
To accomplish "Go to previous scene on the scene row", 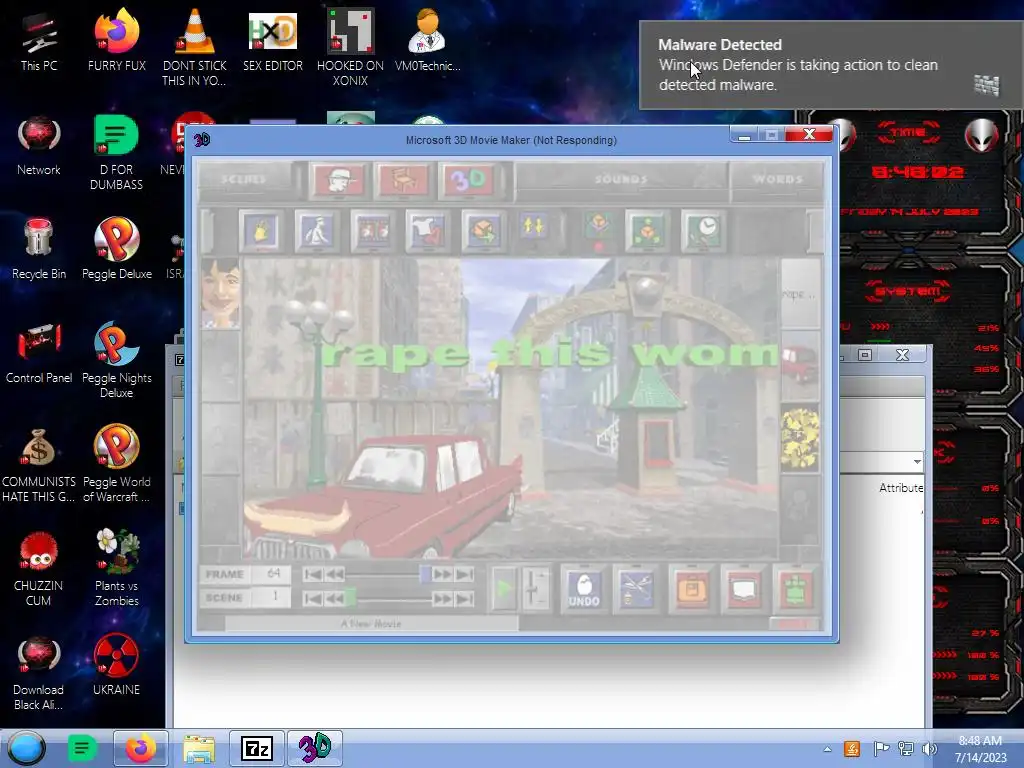I will coord(335,598).
